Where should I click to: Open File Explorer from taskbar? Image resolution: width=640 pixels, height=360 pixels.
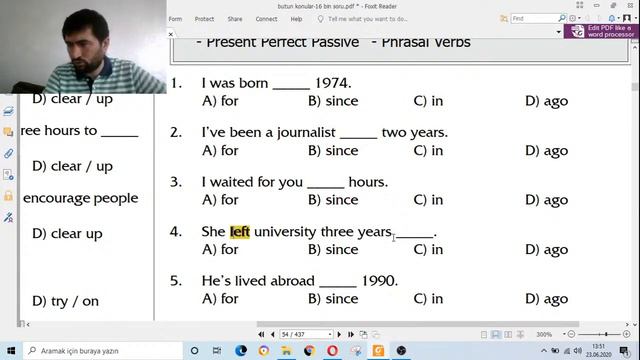click(287, 351)
